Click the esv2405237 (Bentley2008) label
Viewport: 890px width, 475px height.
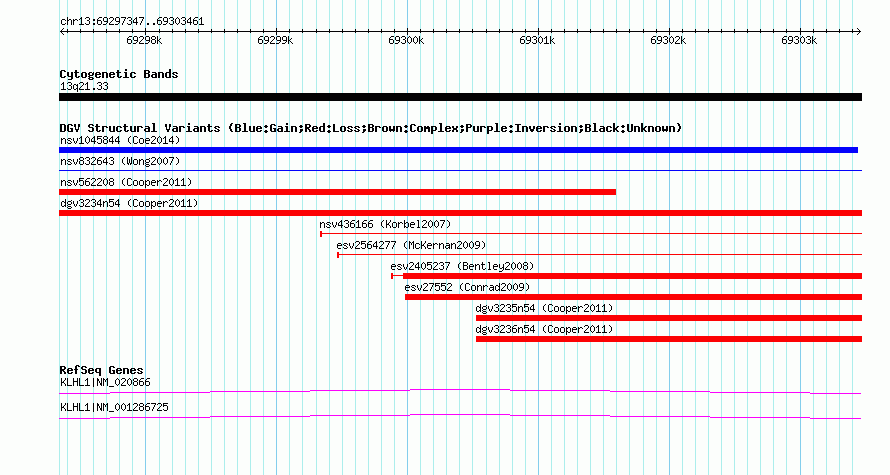(x=462, y=266)
